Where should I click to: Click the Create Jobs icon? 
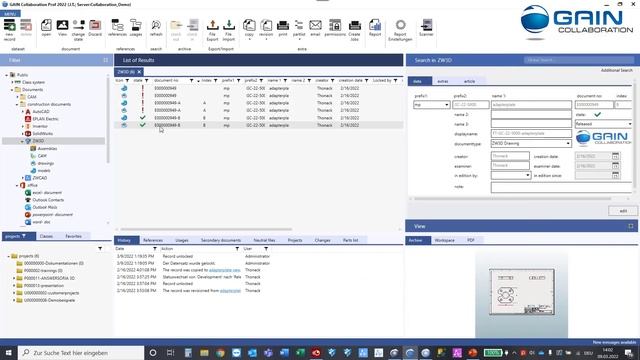[354, 30]
